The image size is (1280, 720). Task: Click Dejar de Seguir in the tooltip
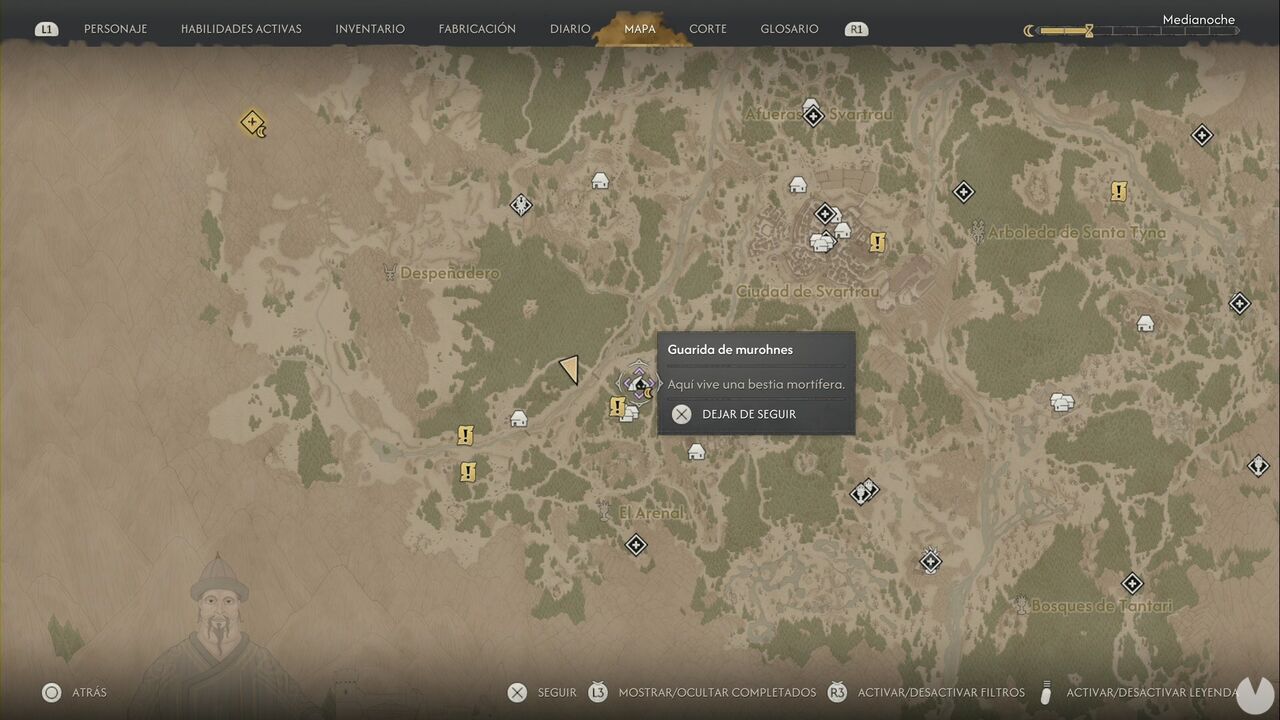coord(734,414)
